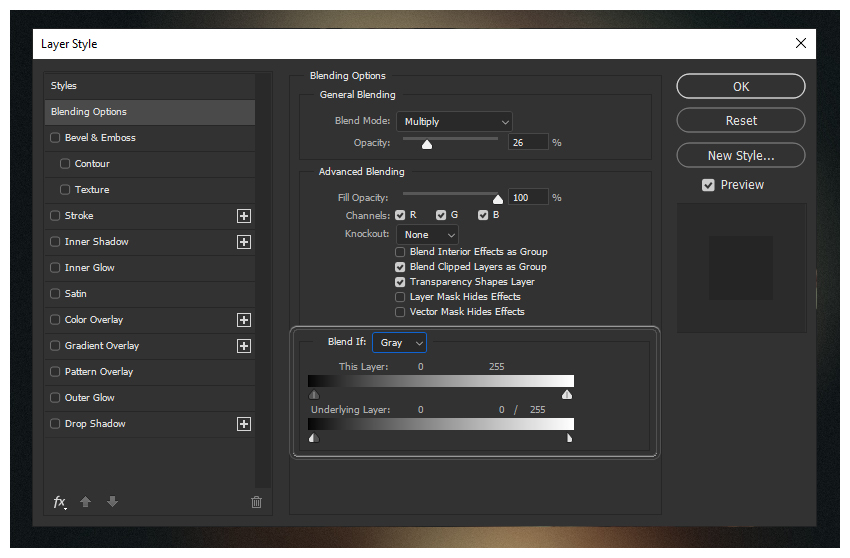Viewport: 850px width, 558px height.
Task: Open the fx effects menu icon
Action: point(60,502)
